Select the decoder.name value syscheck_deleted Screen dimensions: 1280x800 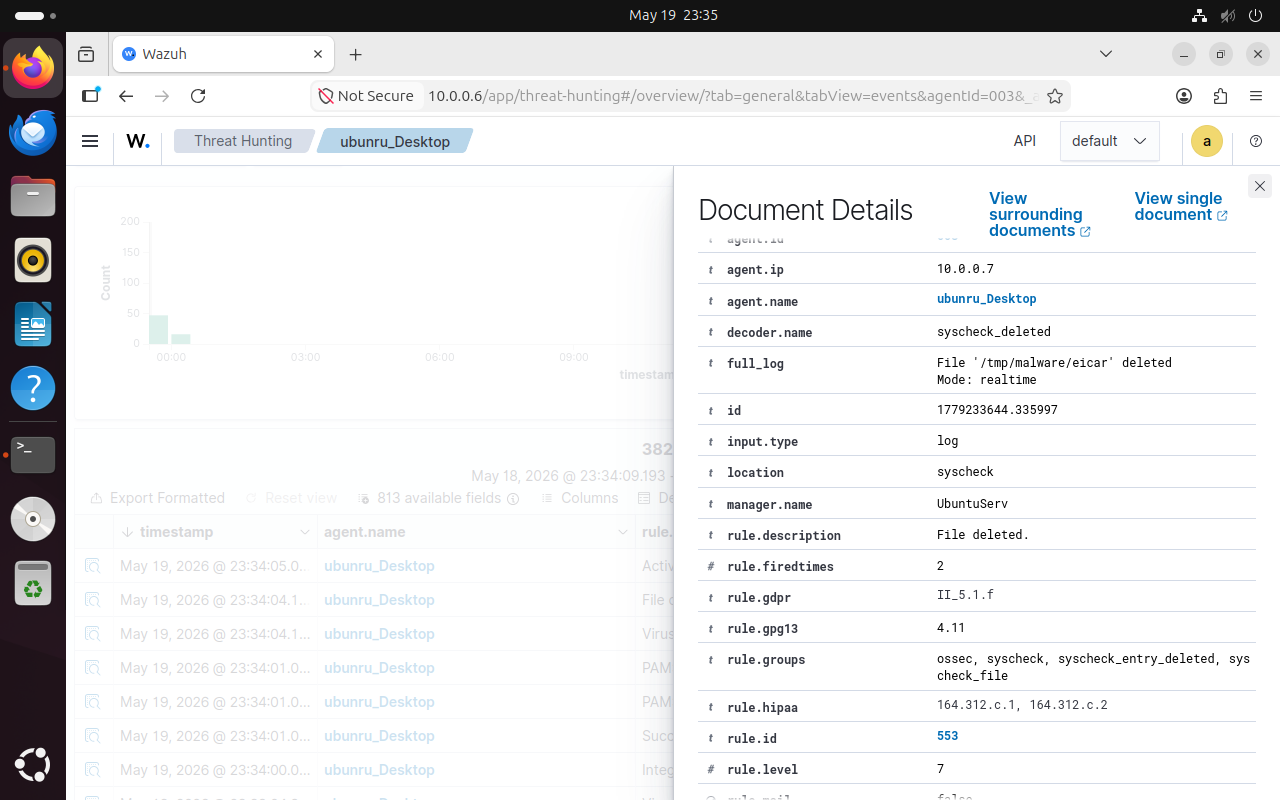[x=994, y=332]
